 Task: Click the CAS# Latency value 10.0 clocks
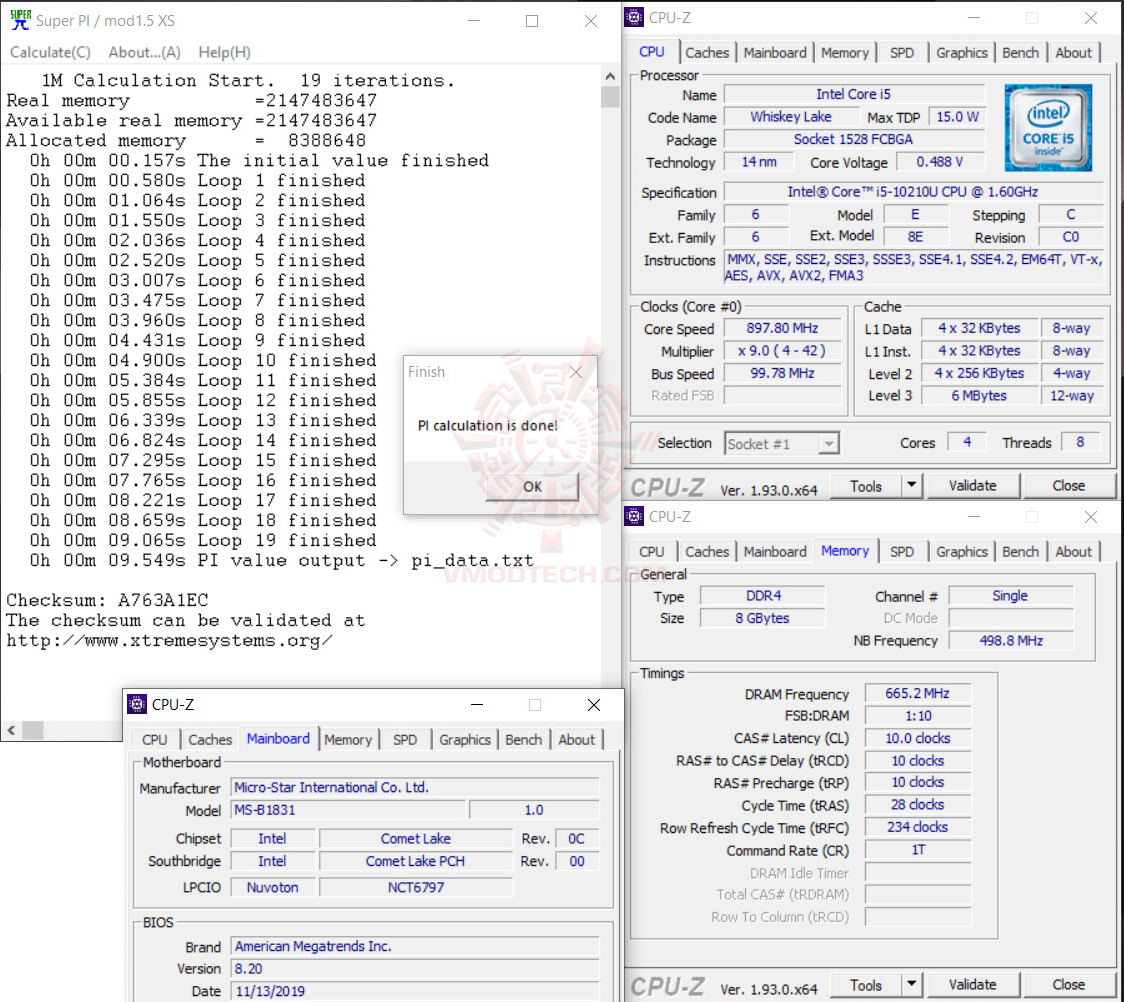coord(917,738)
